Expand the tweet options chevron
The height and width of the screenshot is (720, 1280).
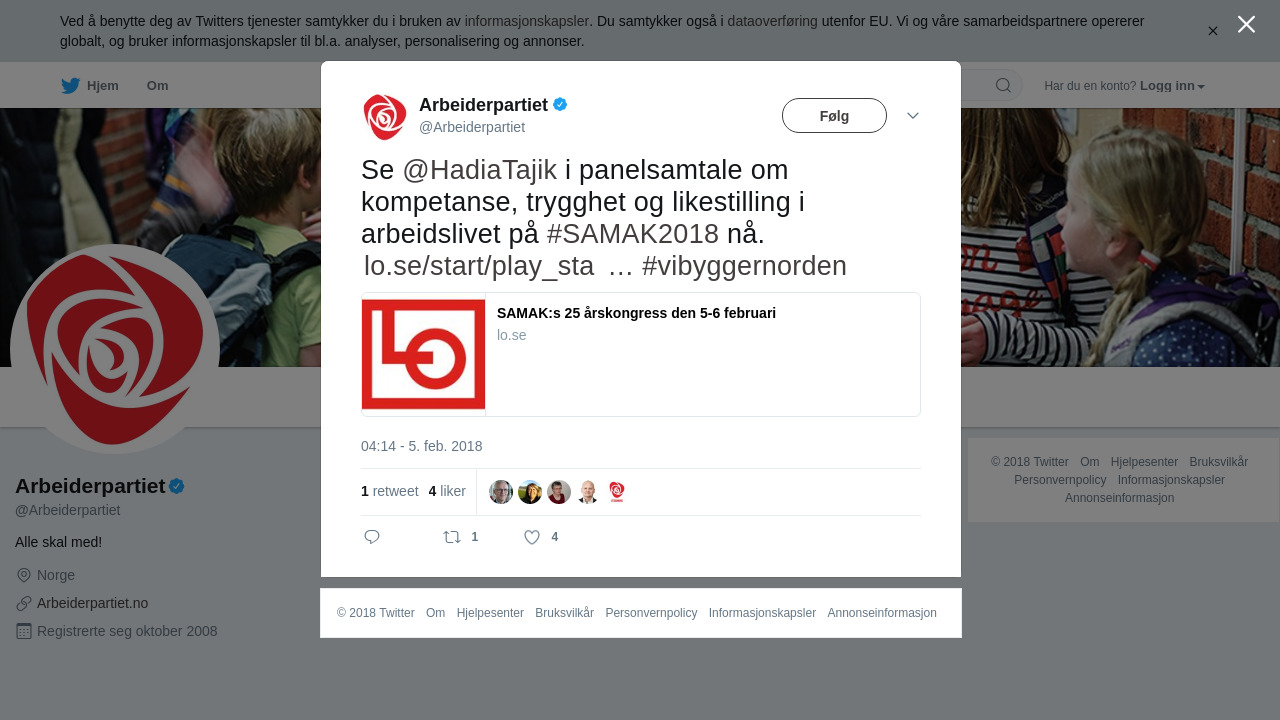coord(913,116)
